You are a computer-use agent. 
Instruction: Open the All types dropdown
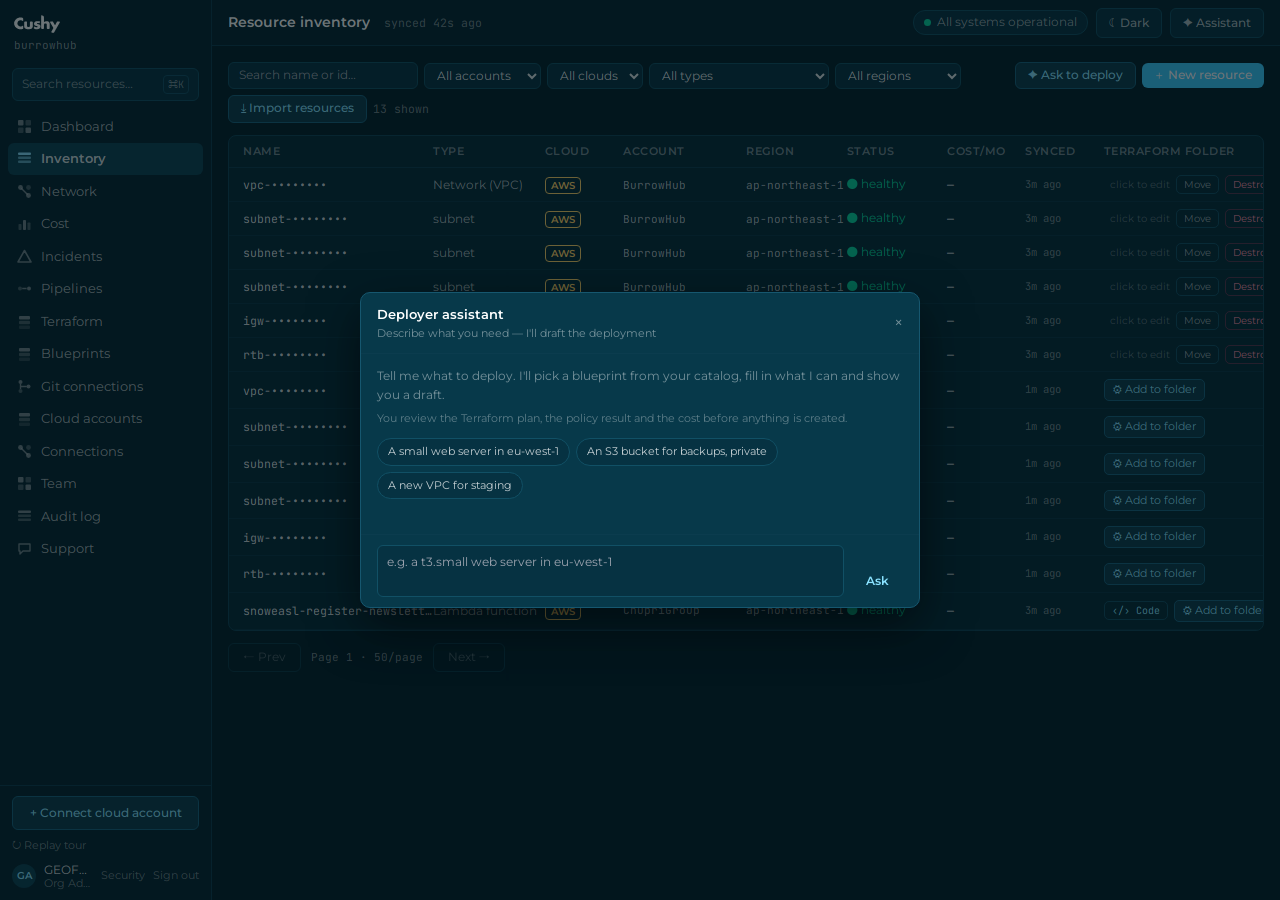coord(739,76)
